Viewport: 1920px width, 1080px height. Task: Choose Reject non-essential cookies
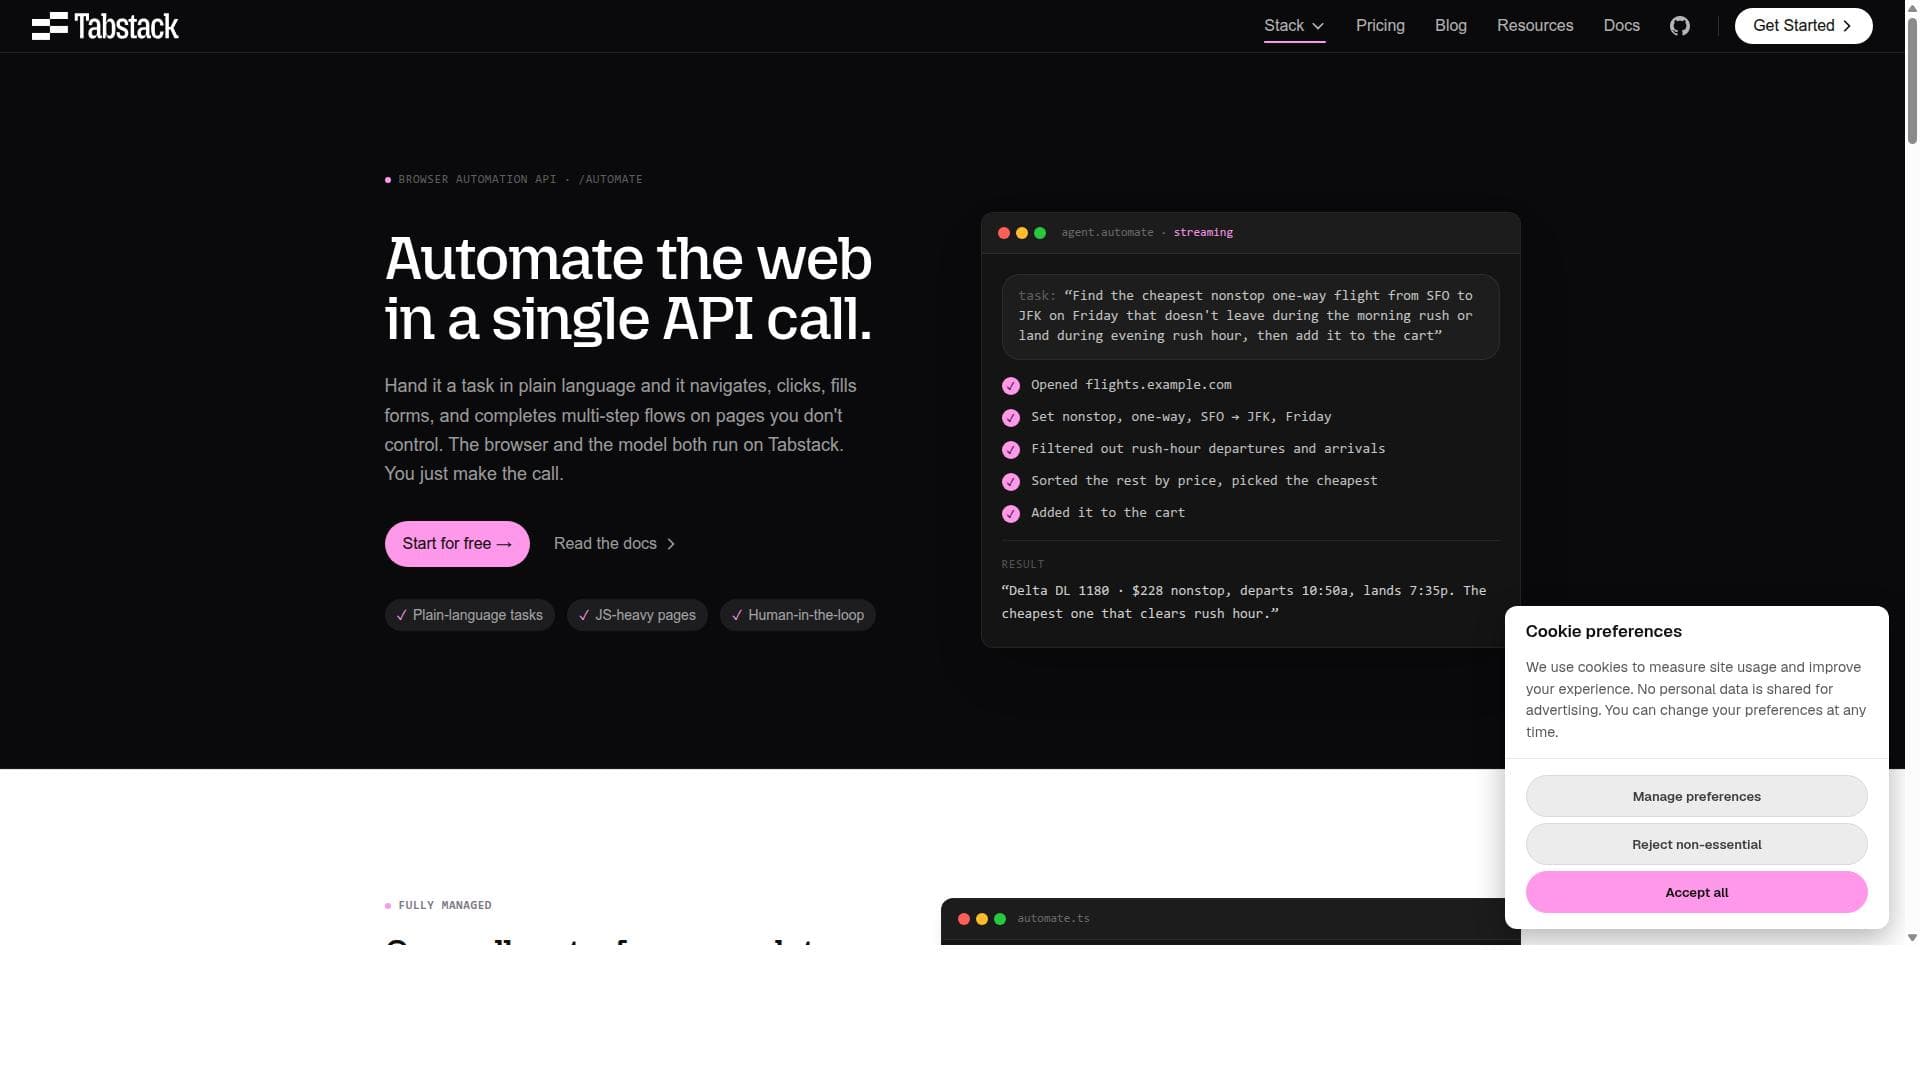(x=1696, y=844)
